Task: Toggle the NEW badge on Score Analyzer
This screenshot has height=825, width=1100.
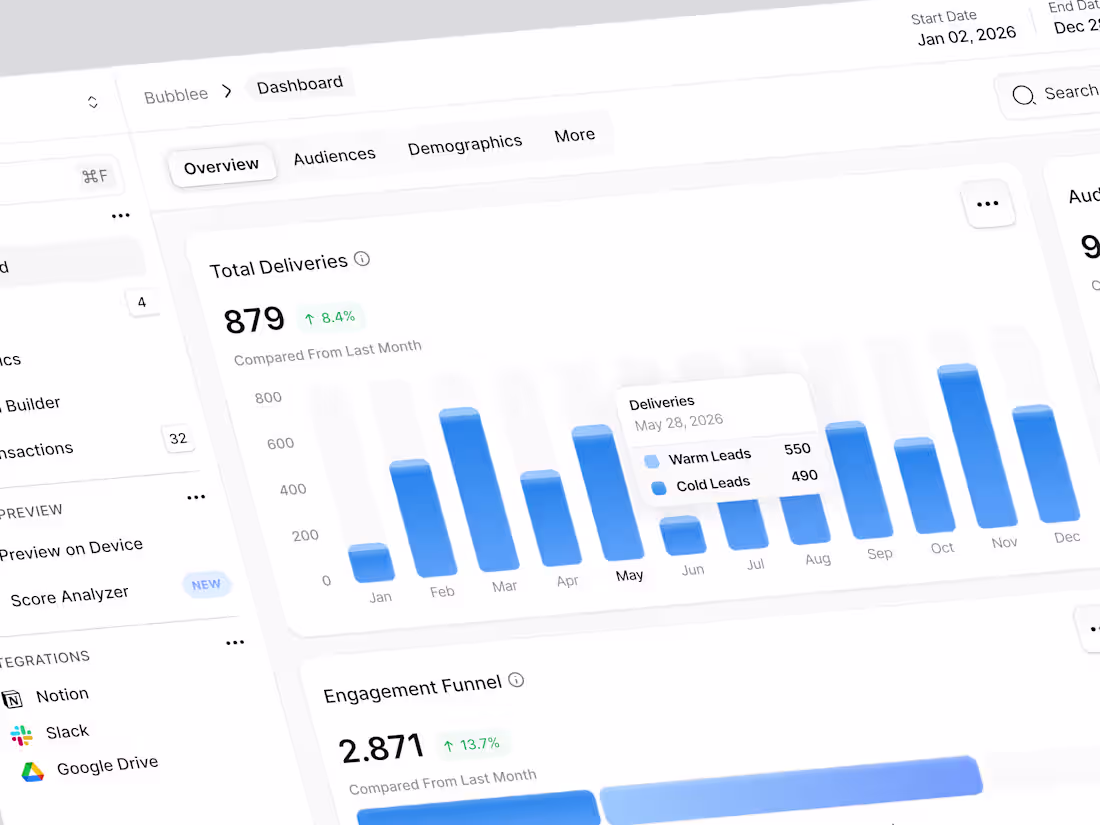Action: click(x=206, y=584)
